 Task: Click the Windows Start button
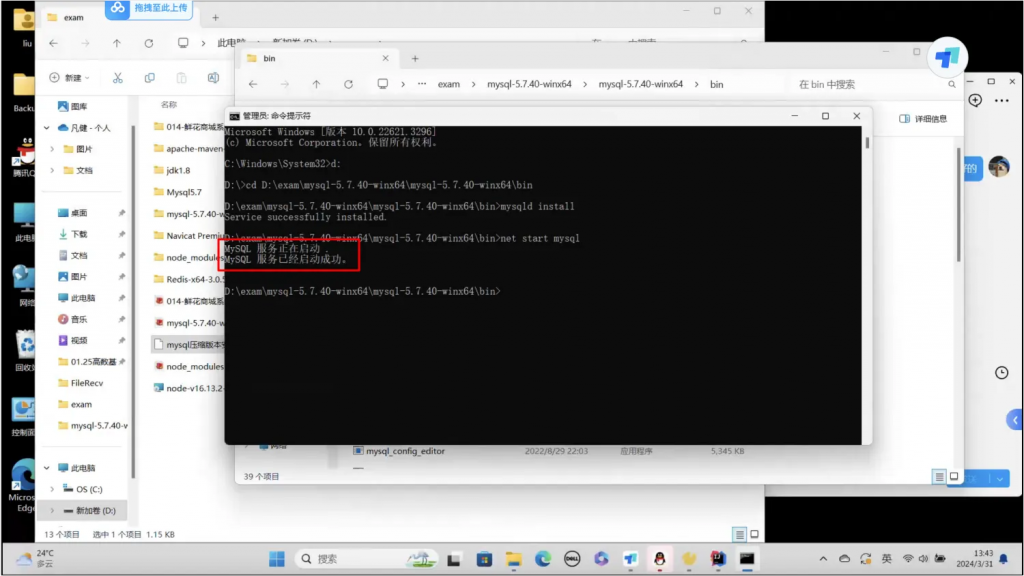click(x=276, y=558)
